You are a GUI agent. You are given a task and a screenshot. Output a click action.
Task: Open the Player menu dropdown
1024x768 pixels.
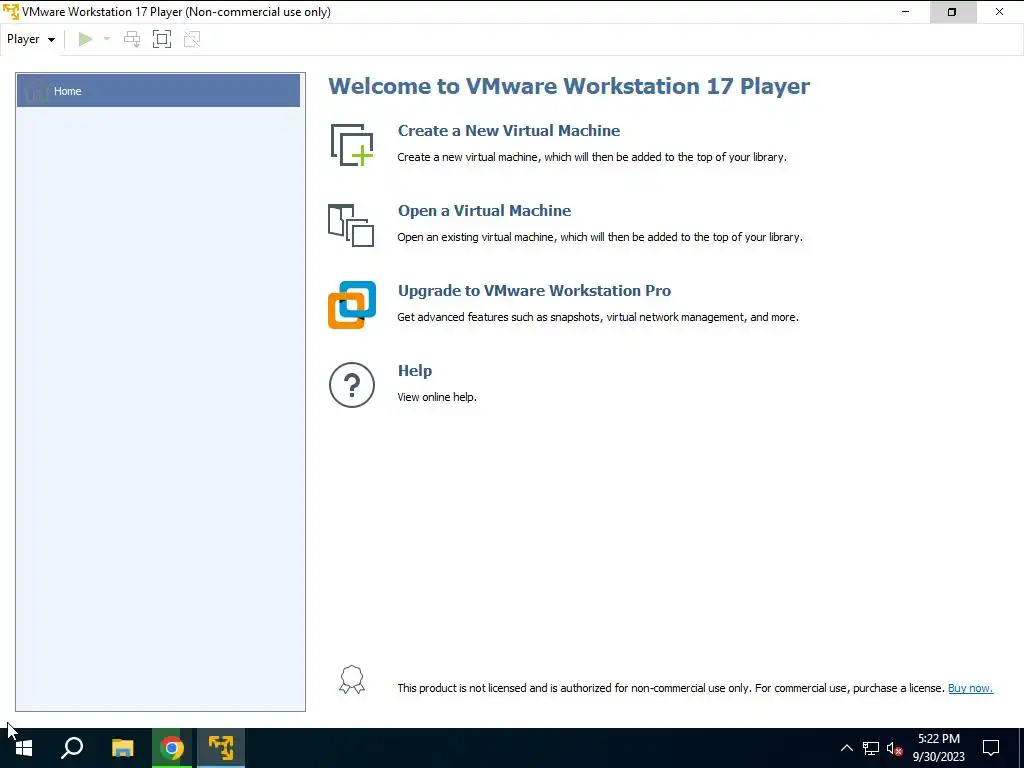click(x=31, y=39)
